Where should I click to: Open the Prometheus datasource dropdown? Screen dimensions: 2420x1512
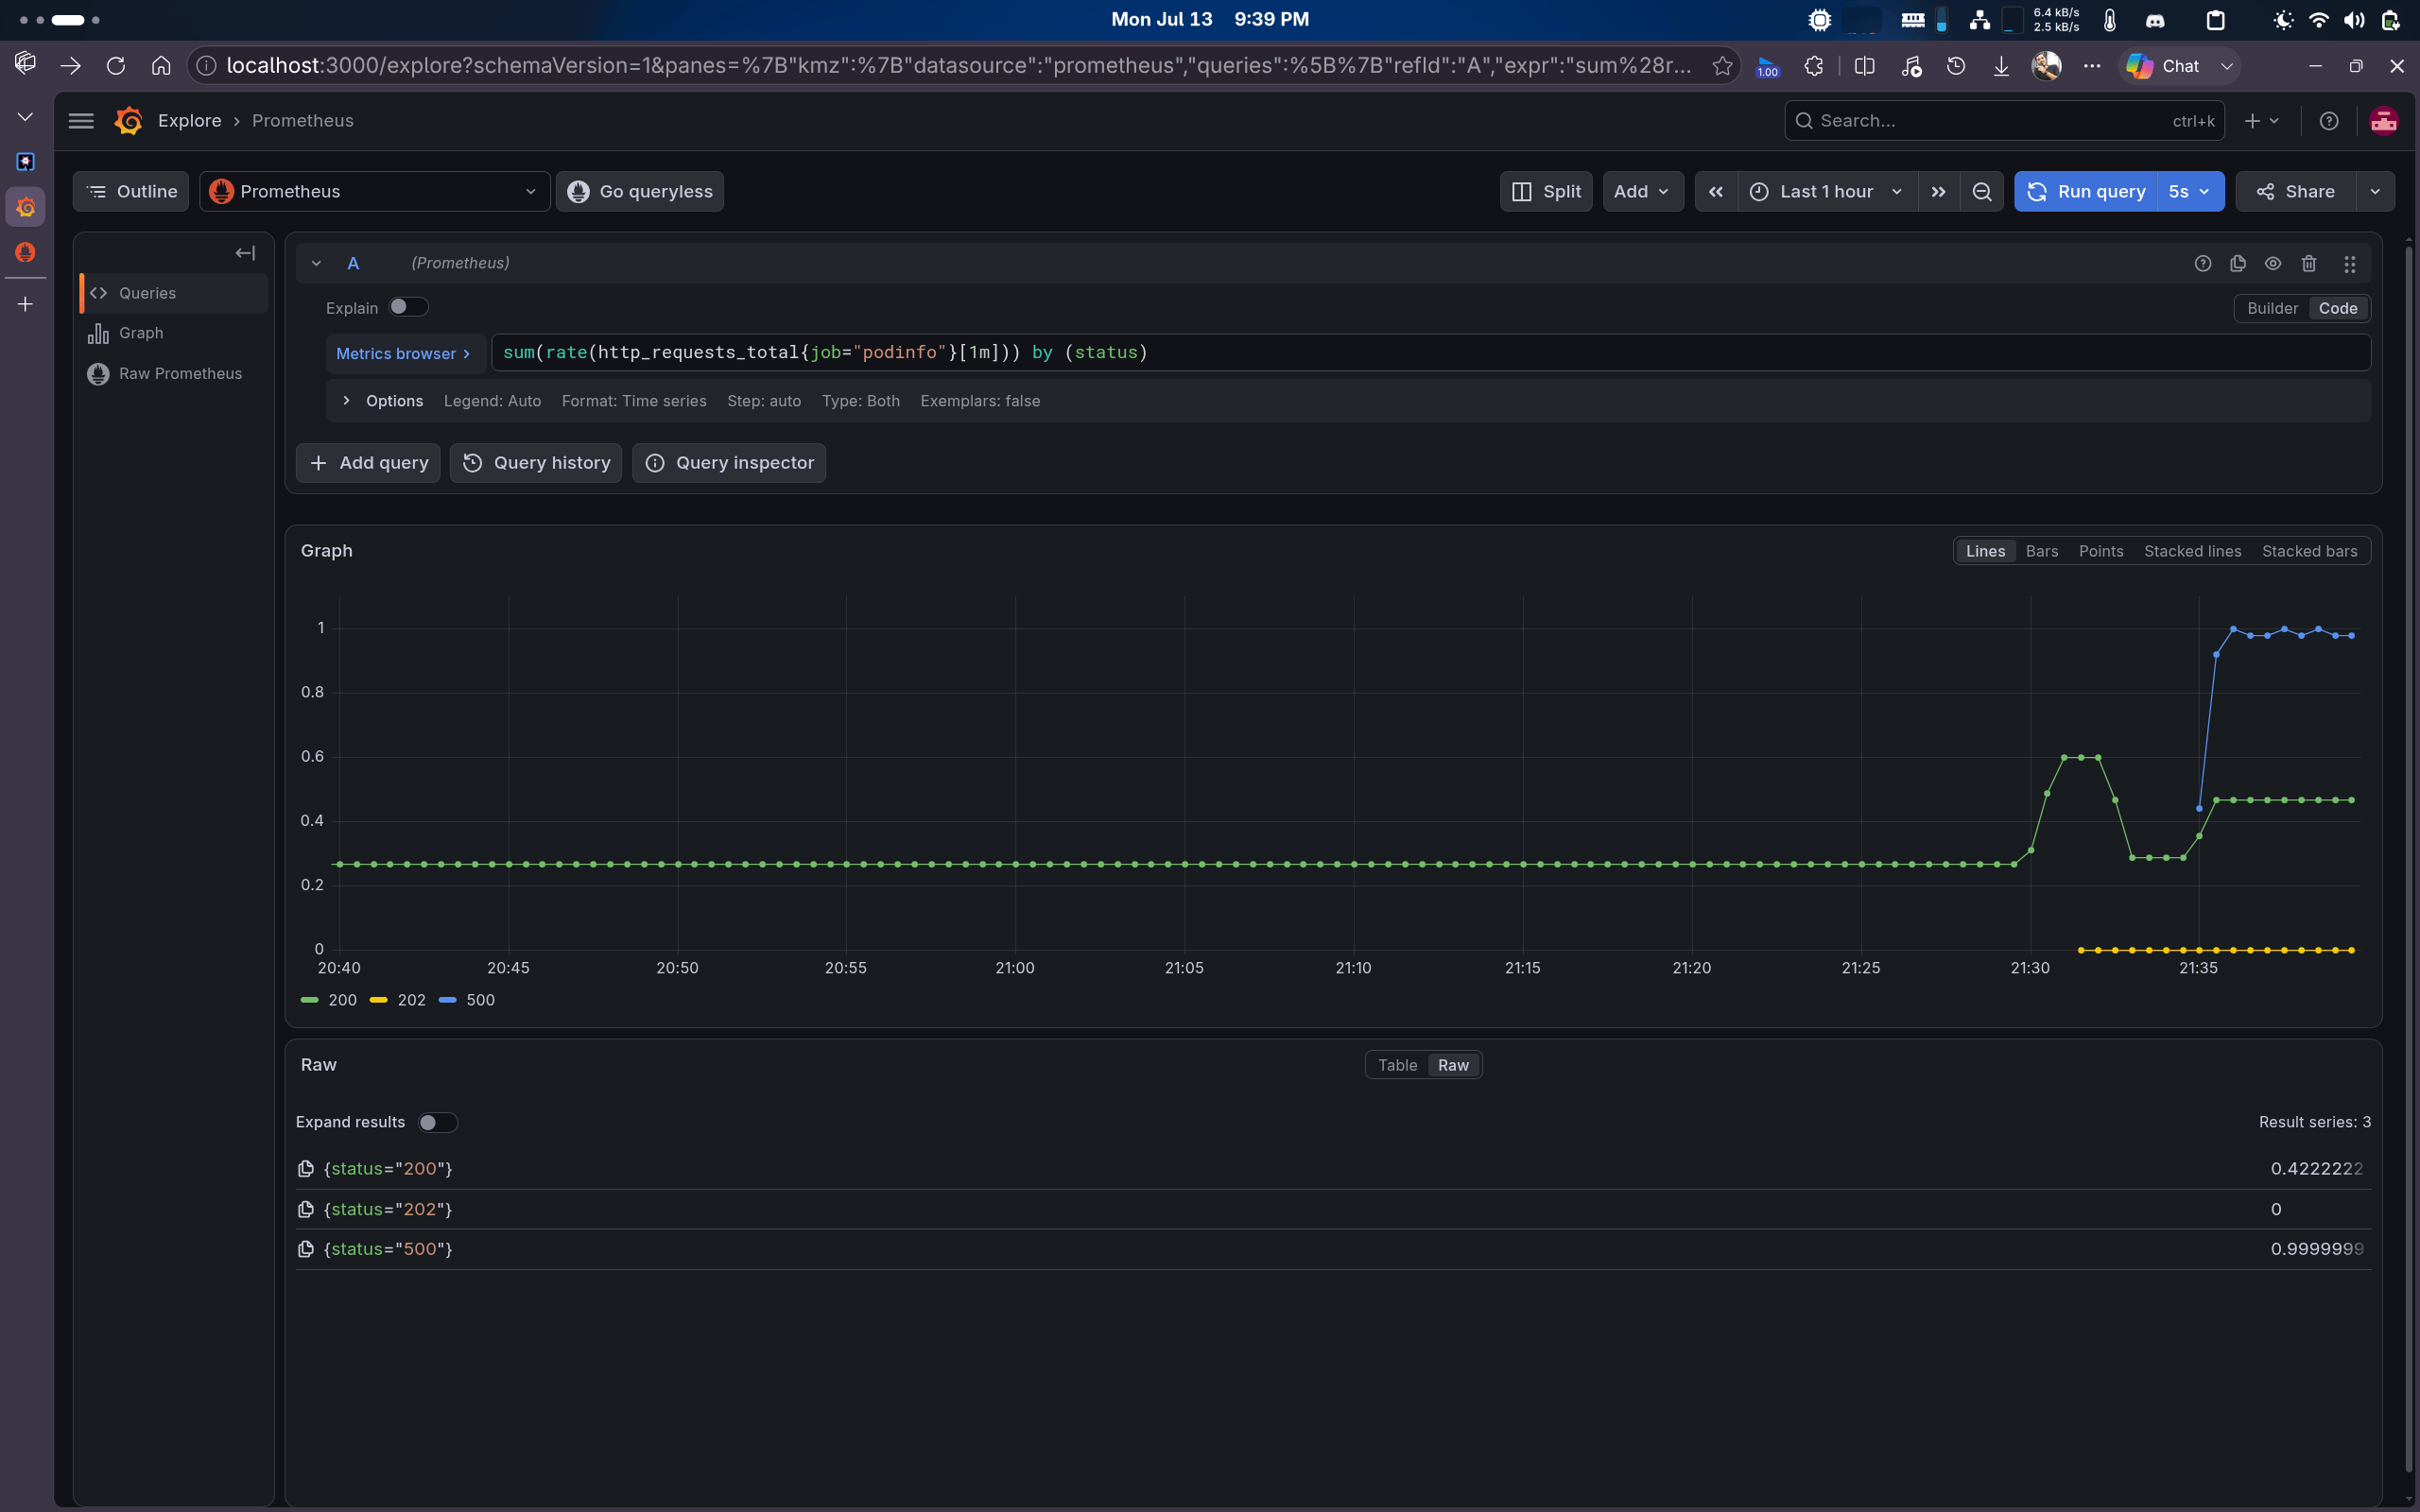coord(374,191)
